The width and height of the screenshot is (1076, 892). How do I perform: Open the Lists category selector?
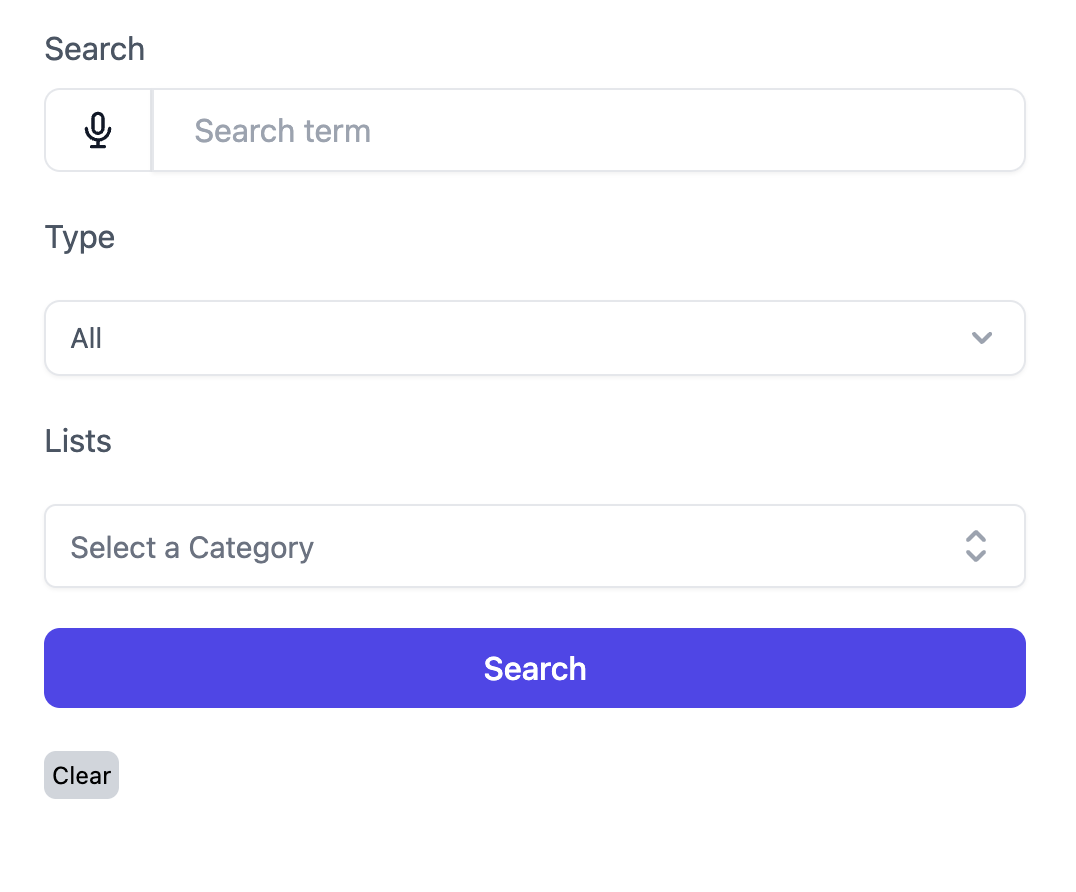(x=534, y=546)
